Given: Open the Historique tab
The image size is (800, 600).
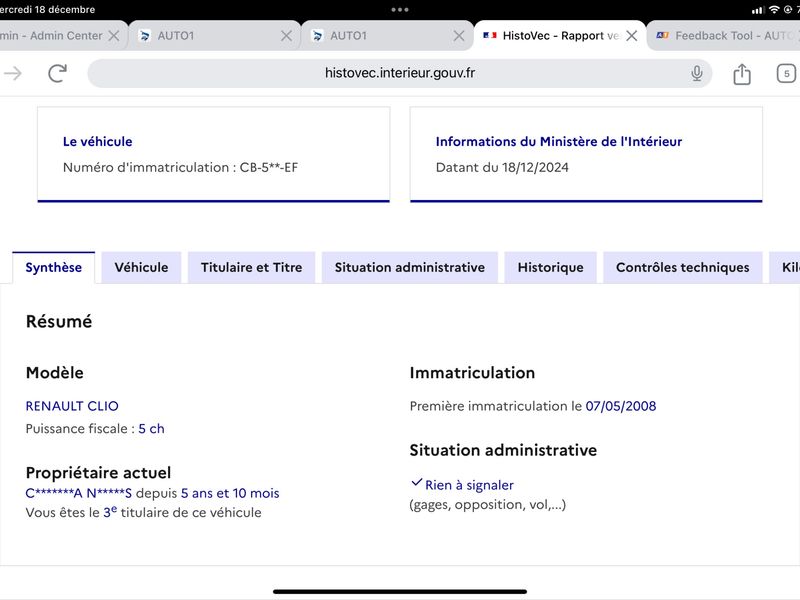Looking at the screenshot, I should [x=551, y=267].
